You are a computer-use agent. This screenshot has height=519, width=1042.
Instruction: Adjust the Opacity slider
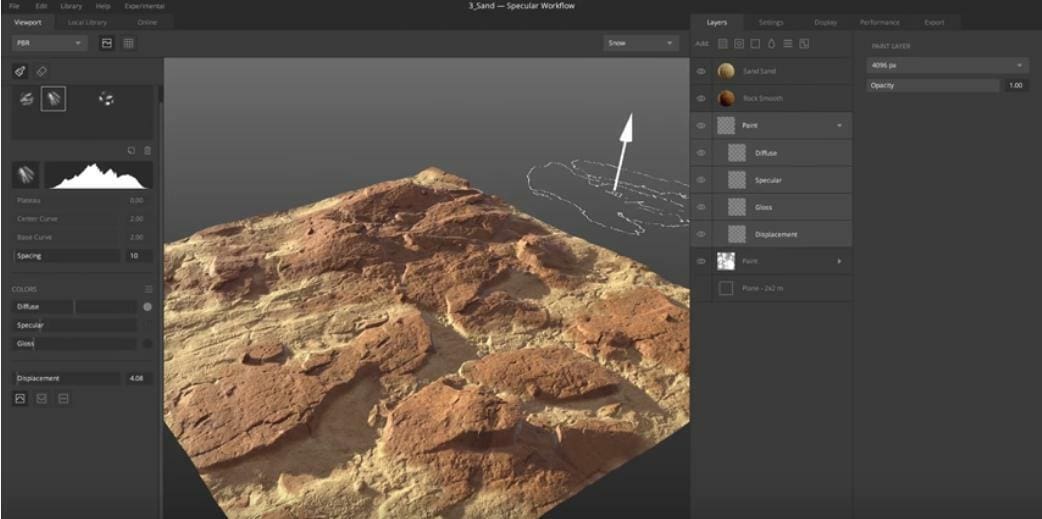(933, 86)
